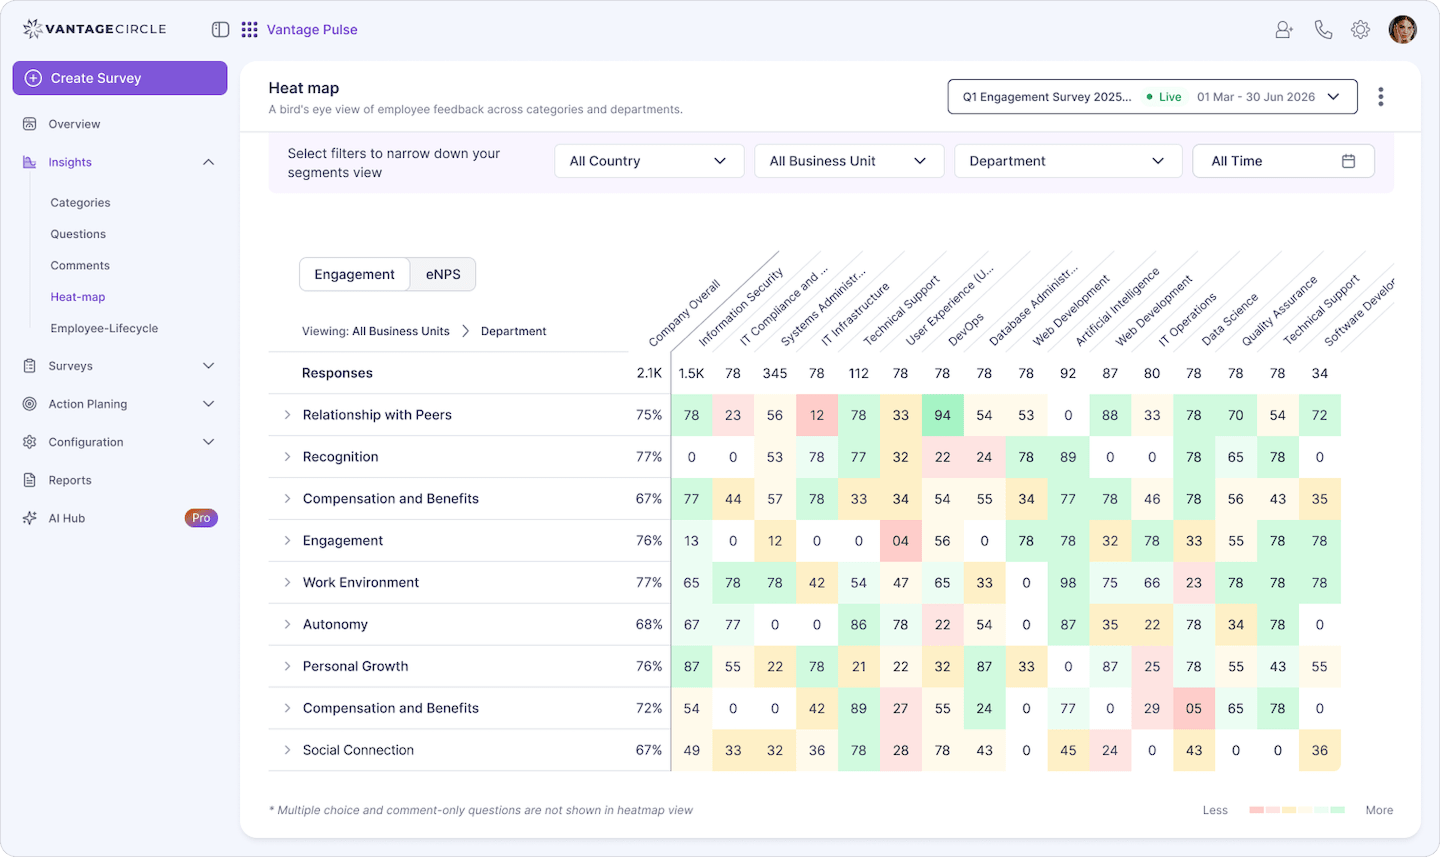Viewport: 1440px width, 857px height.
Task: Open the Department filter dropdown
Action: point(1067,160)
